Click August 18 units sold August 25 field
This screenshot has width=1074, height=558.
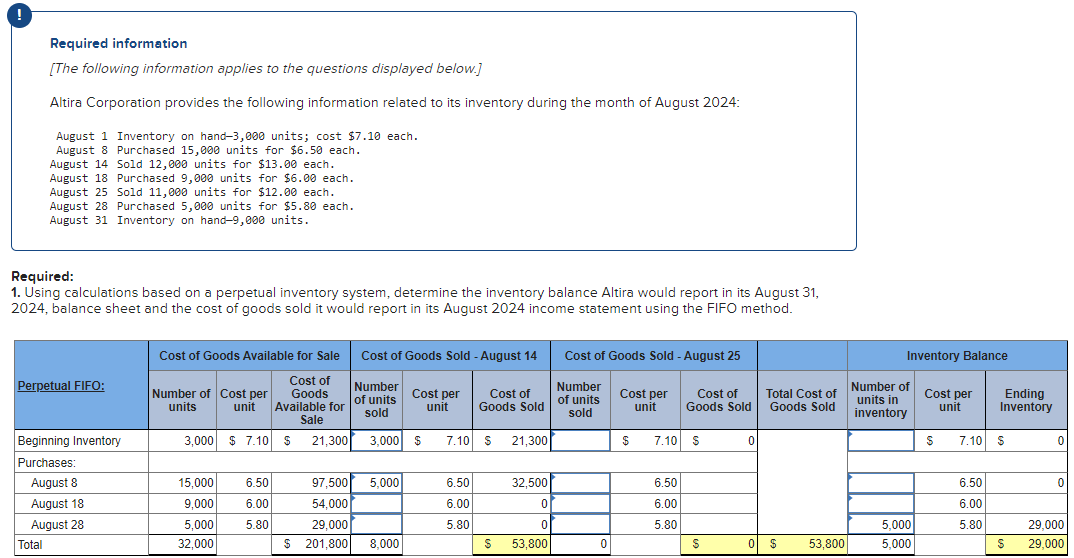(580, 504)
